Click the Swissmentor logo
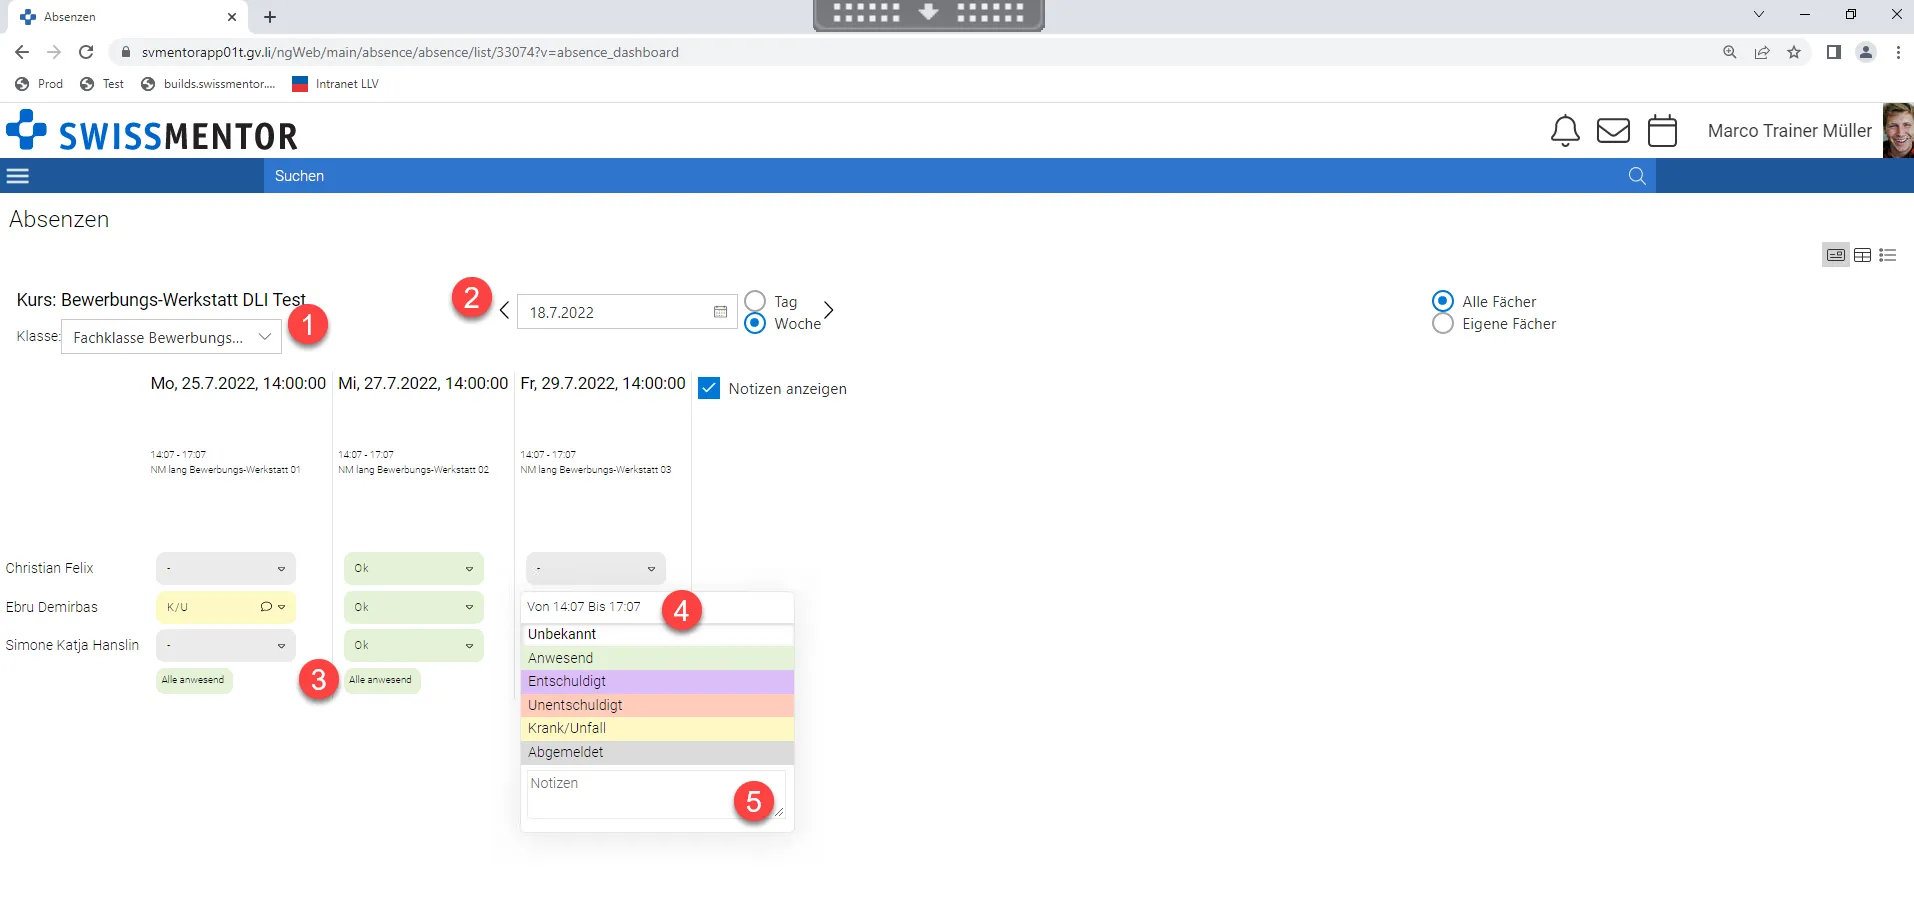 (x=152, y=131)
